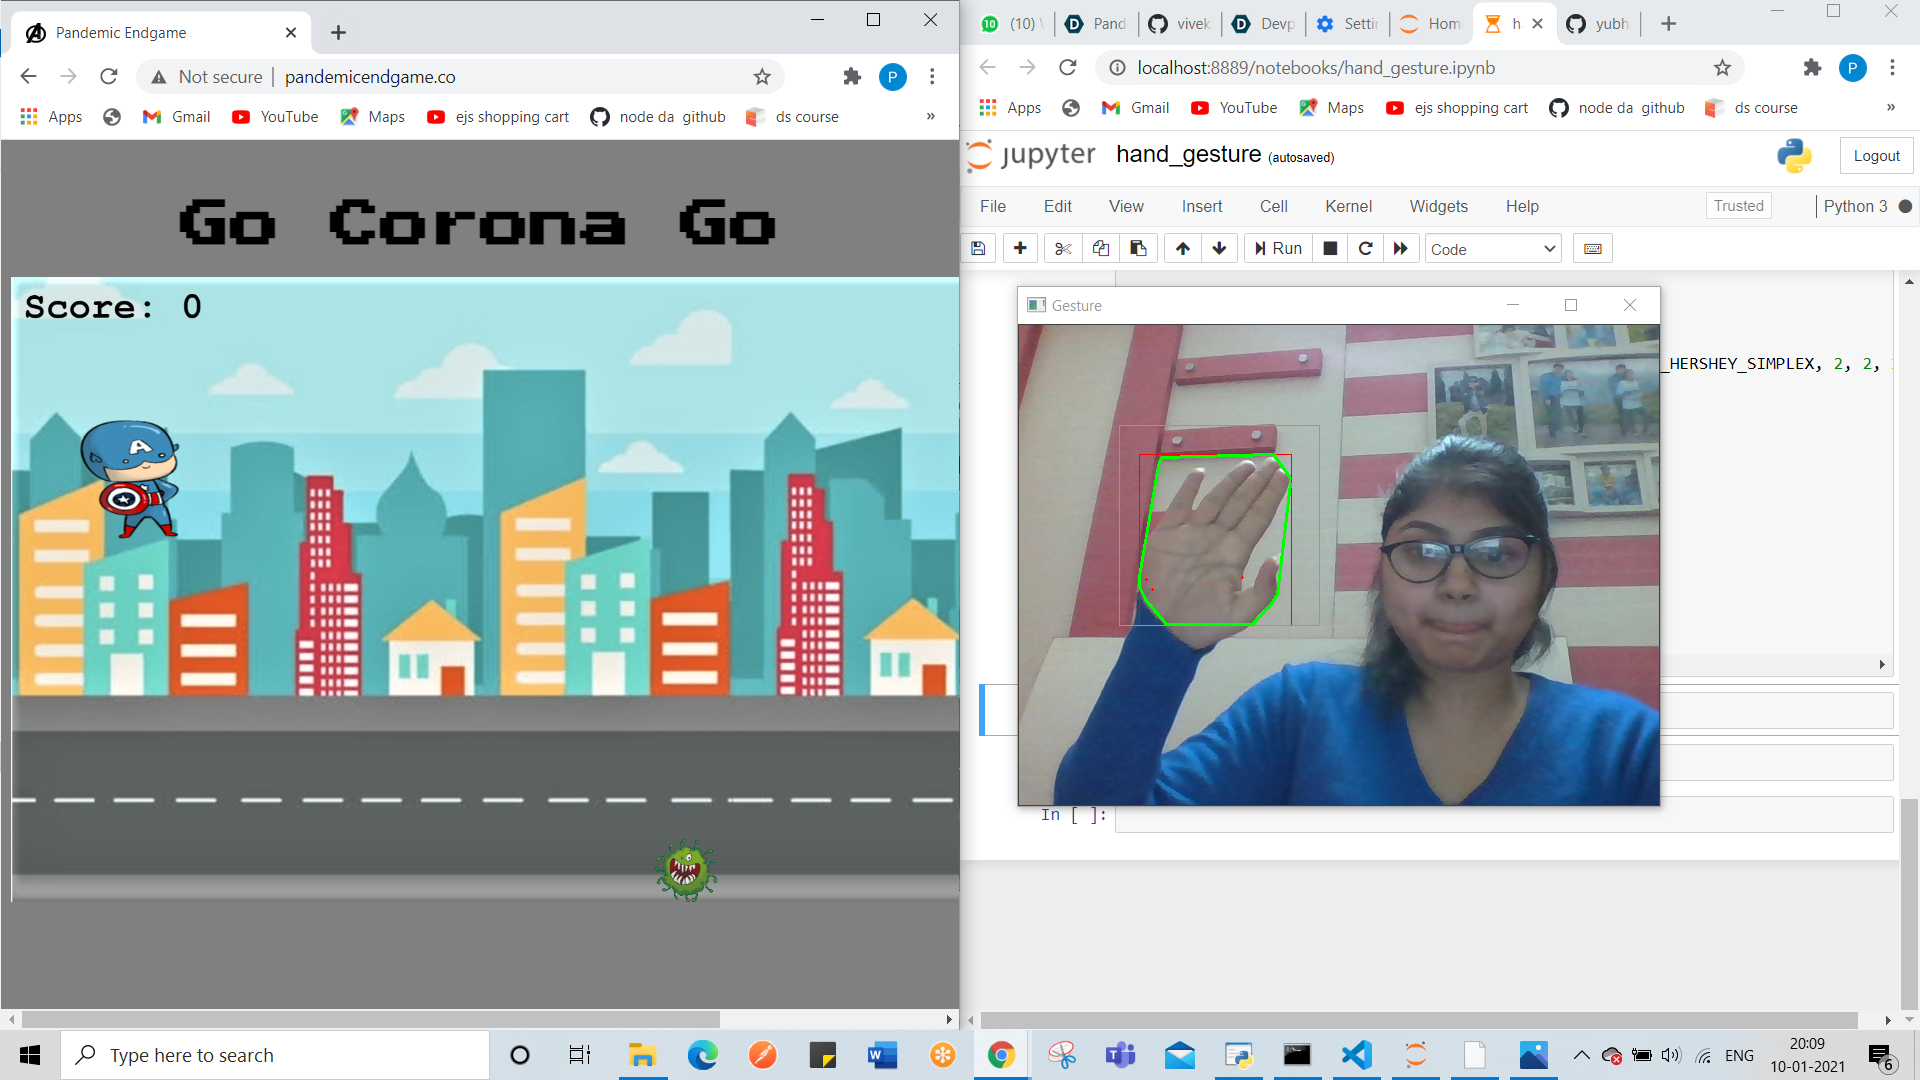The image size is (1920, 1080).
Task: Insert cell below with plus icon
Action: pyautogui.click(x=1020, y=249)
